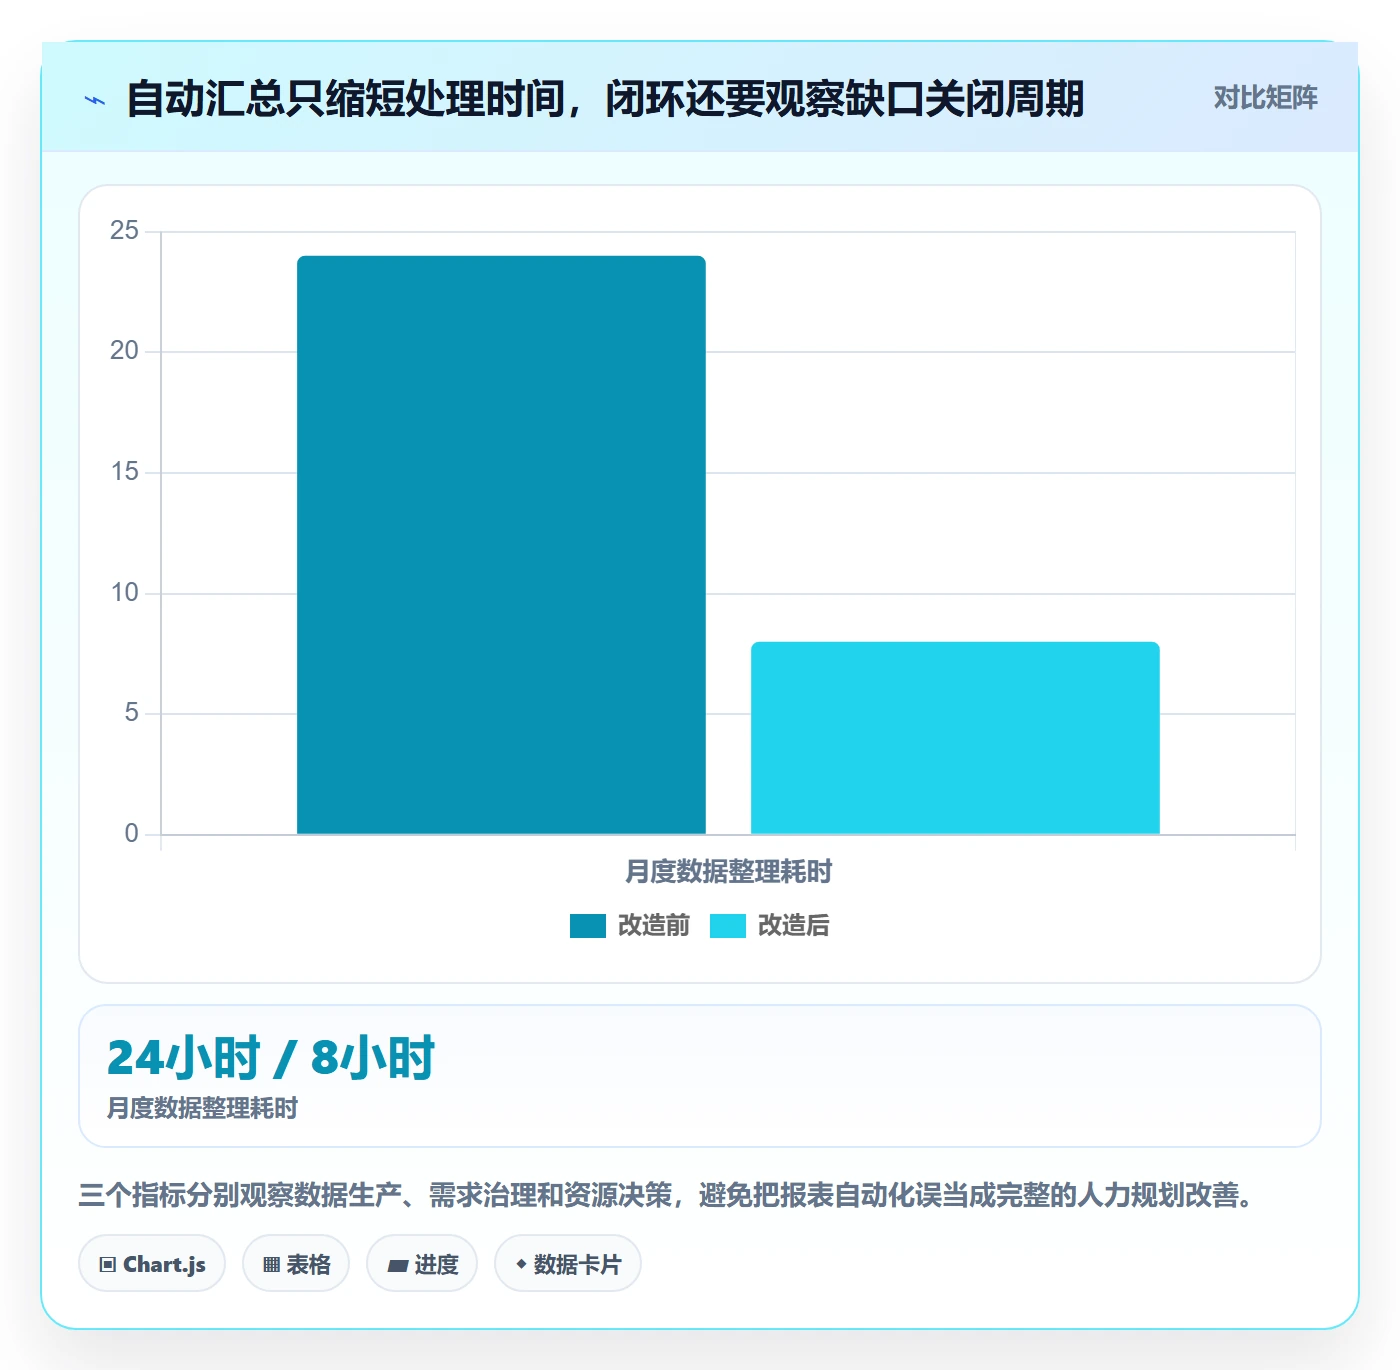Image resolution: width=1400 pixels, height=1370 pixels.
Task: Click the 24小时 / 8小时 metric value
Action: [271, 1058]
